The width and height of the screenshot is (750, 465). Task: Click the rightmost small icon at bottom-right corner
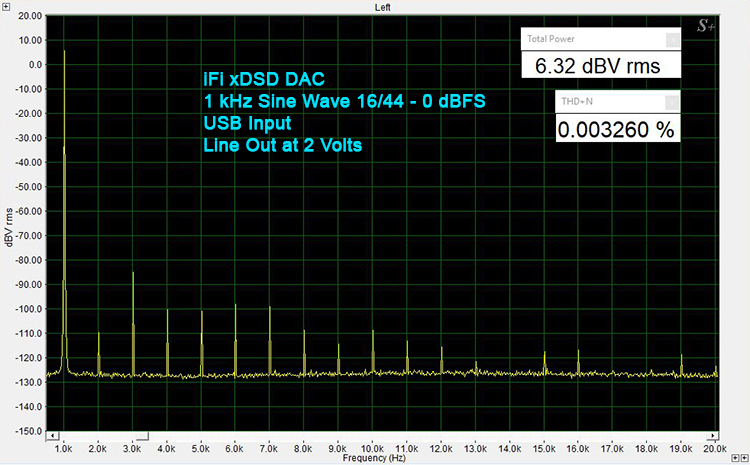click(742, 458)
